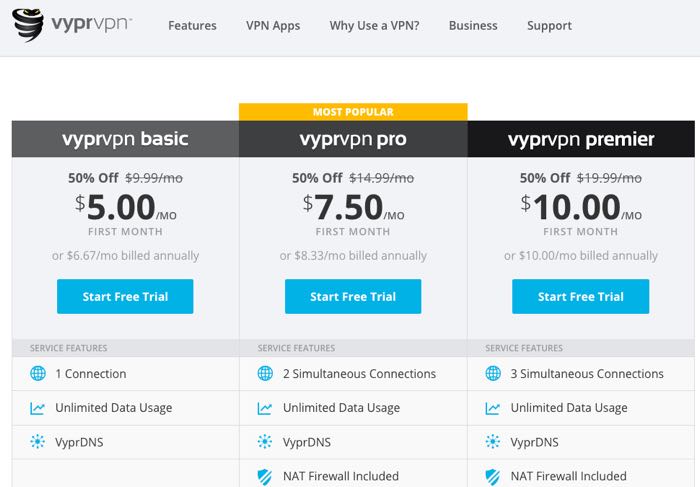Select the vyprvpn premier plan header

coord(581,139)
